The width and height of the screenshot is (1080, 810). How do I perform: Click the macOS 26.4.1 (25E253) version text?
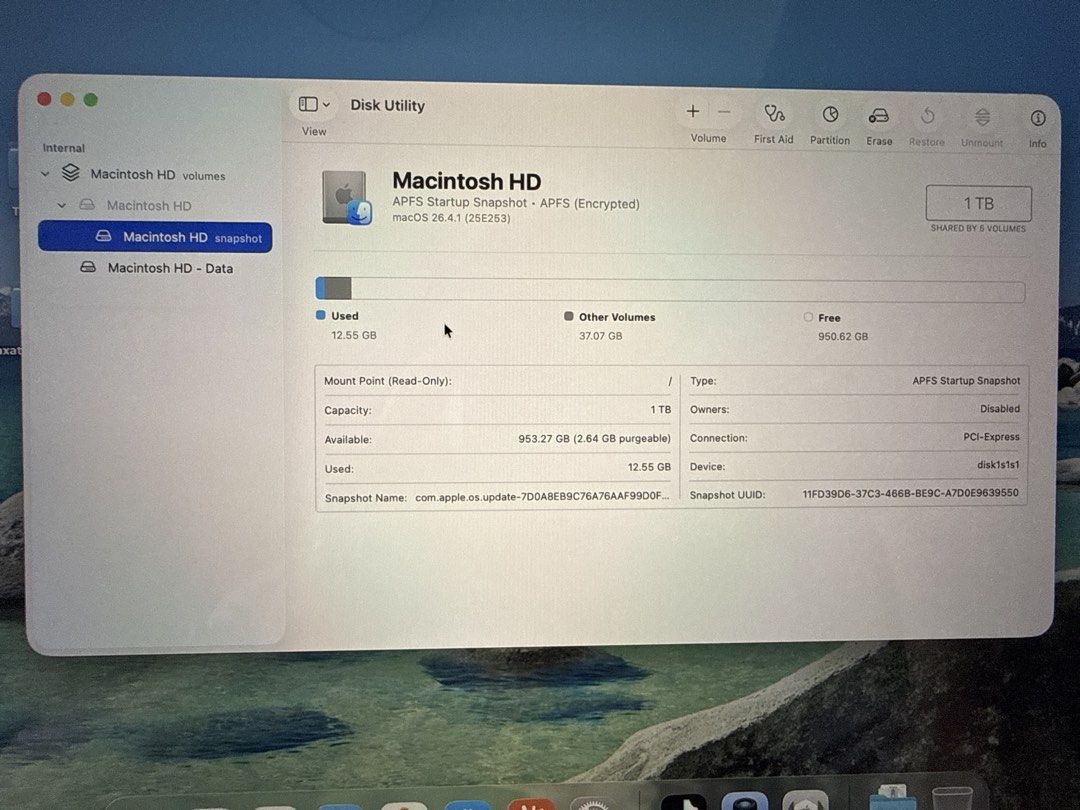[451, 218]
